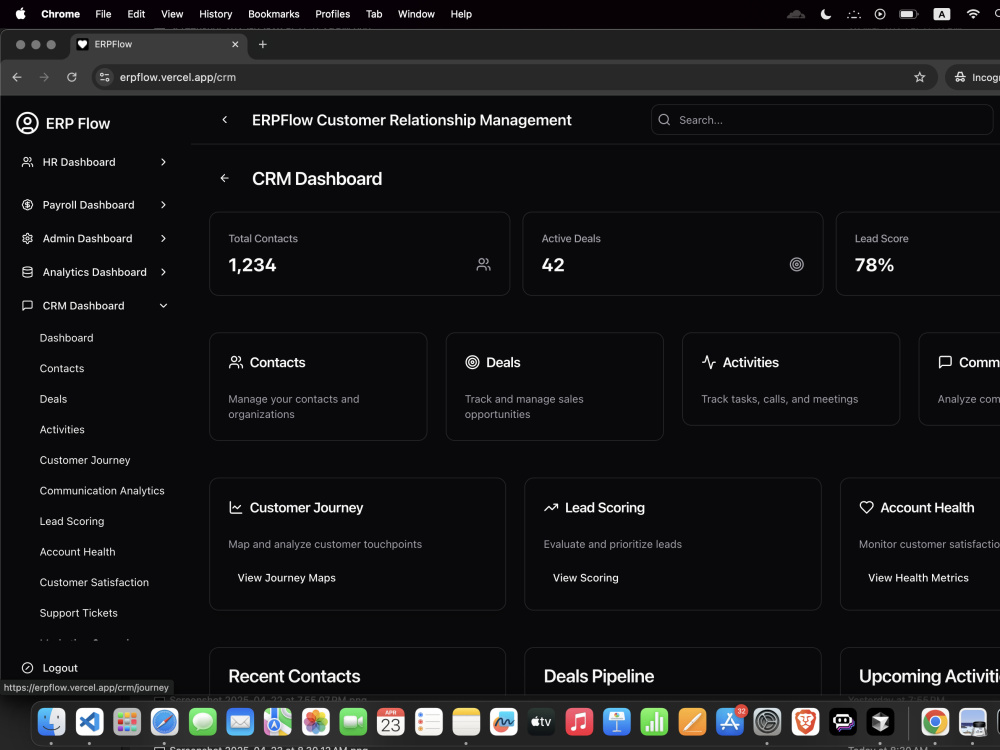Open the Bookmarks menu

(274, 14)
